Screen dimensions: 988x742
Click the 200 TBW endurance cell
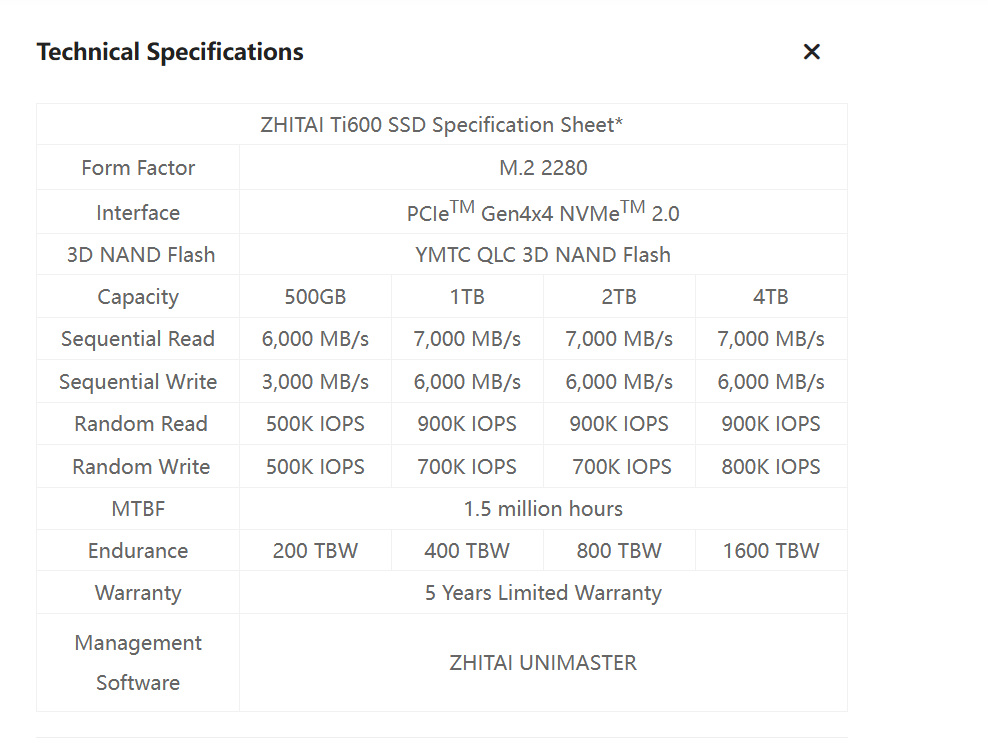coord(315,551)
